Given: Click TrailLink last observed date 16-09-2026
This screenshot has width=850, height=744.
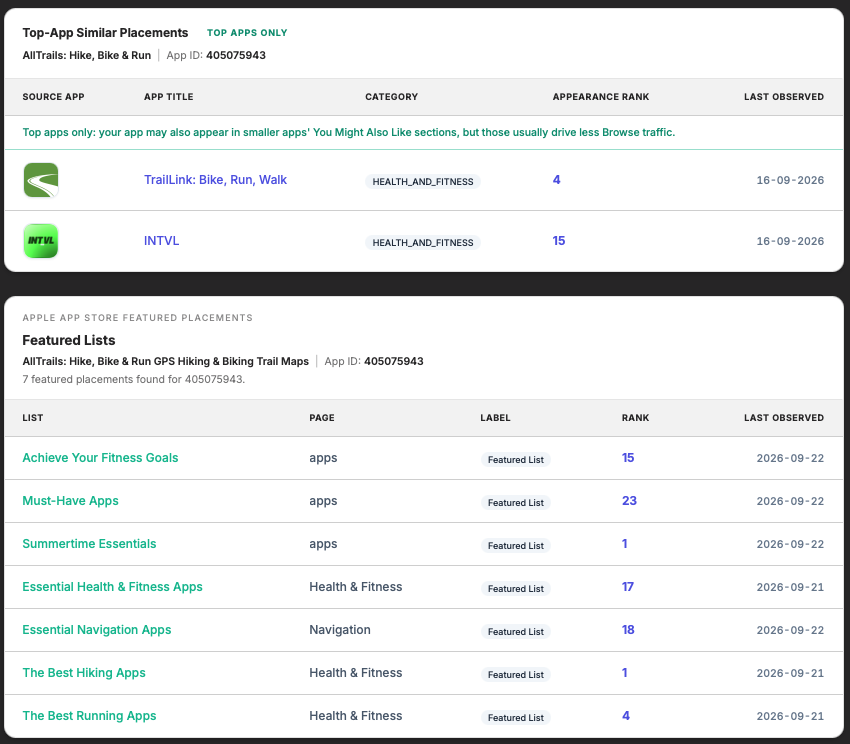Looking at the screenshot, I should click(x=790, y=181).
